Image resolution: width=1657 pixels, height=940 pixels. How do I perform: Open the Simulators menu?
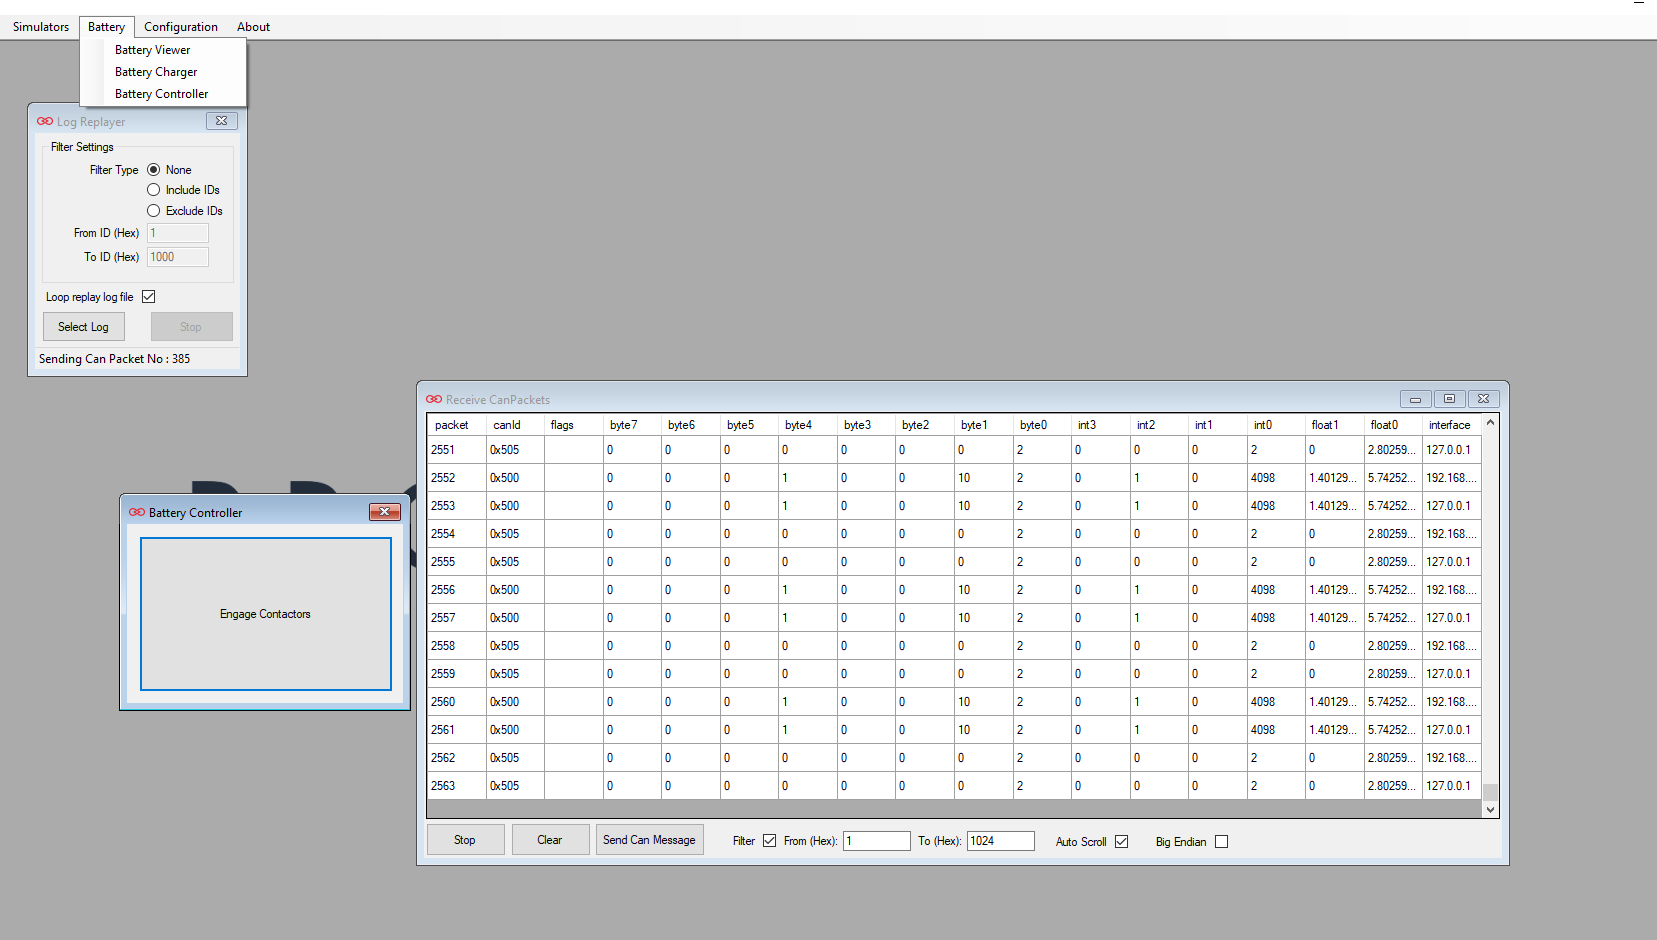(41, 27)
